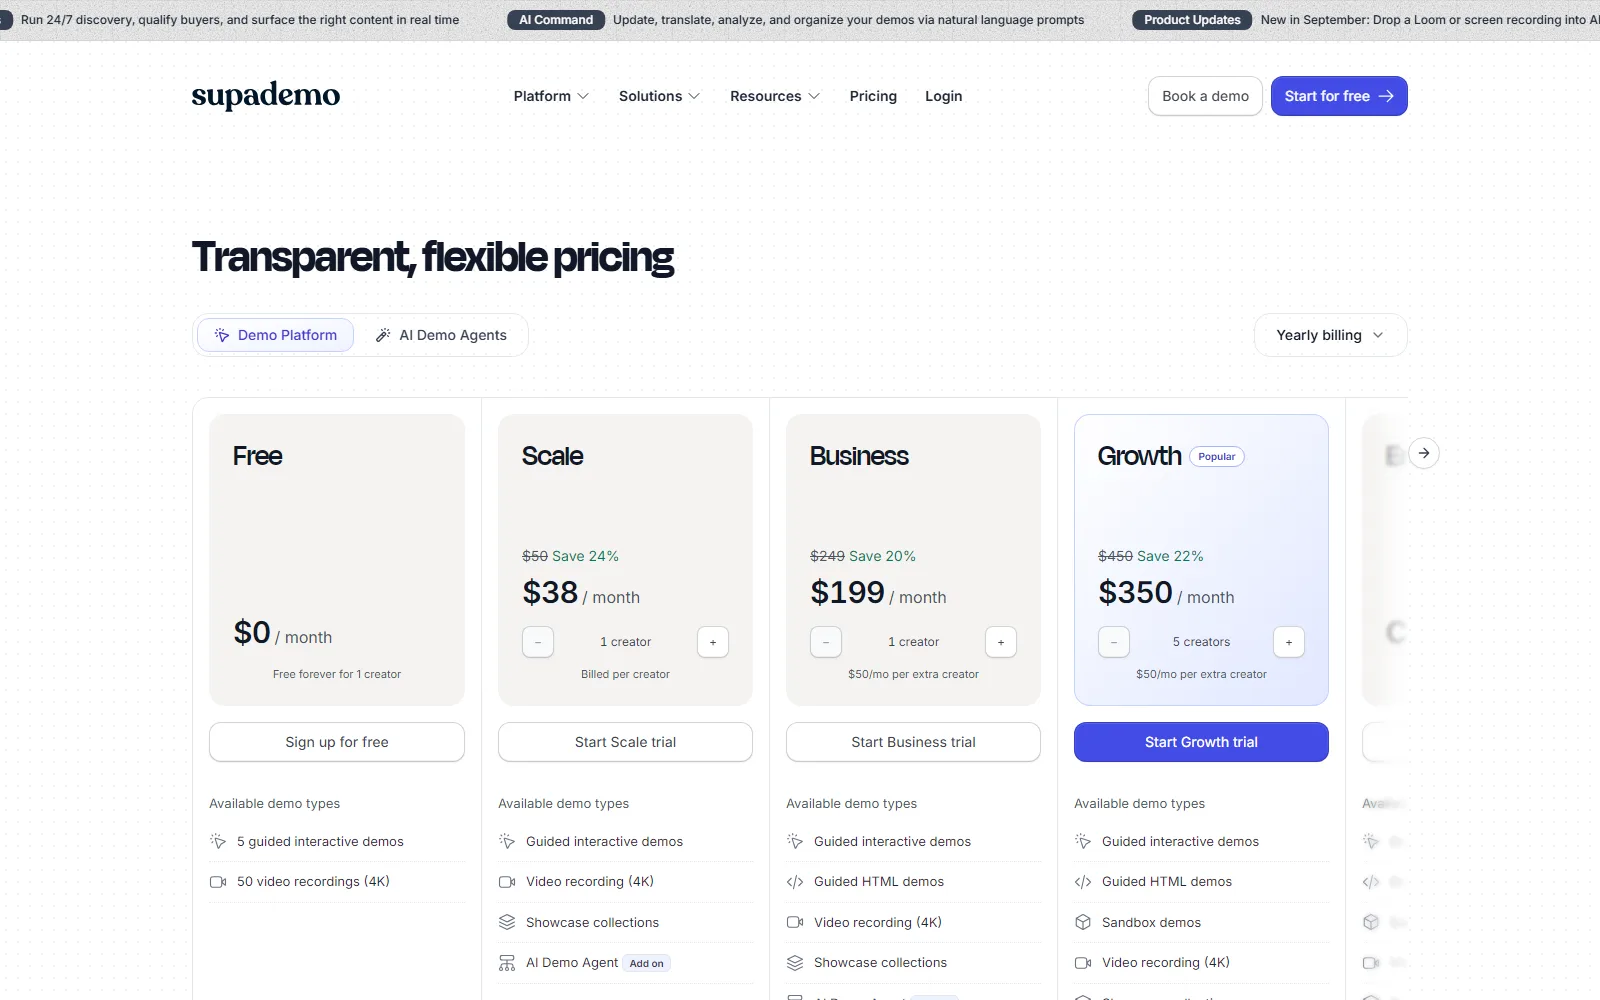Click Business plan Guided interactive demos icon
Viewport: 1600px width, 1000px height.
point(795,841)
